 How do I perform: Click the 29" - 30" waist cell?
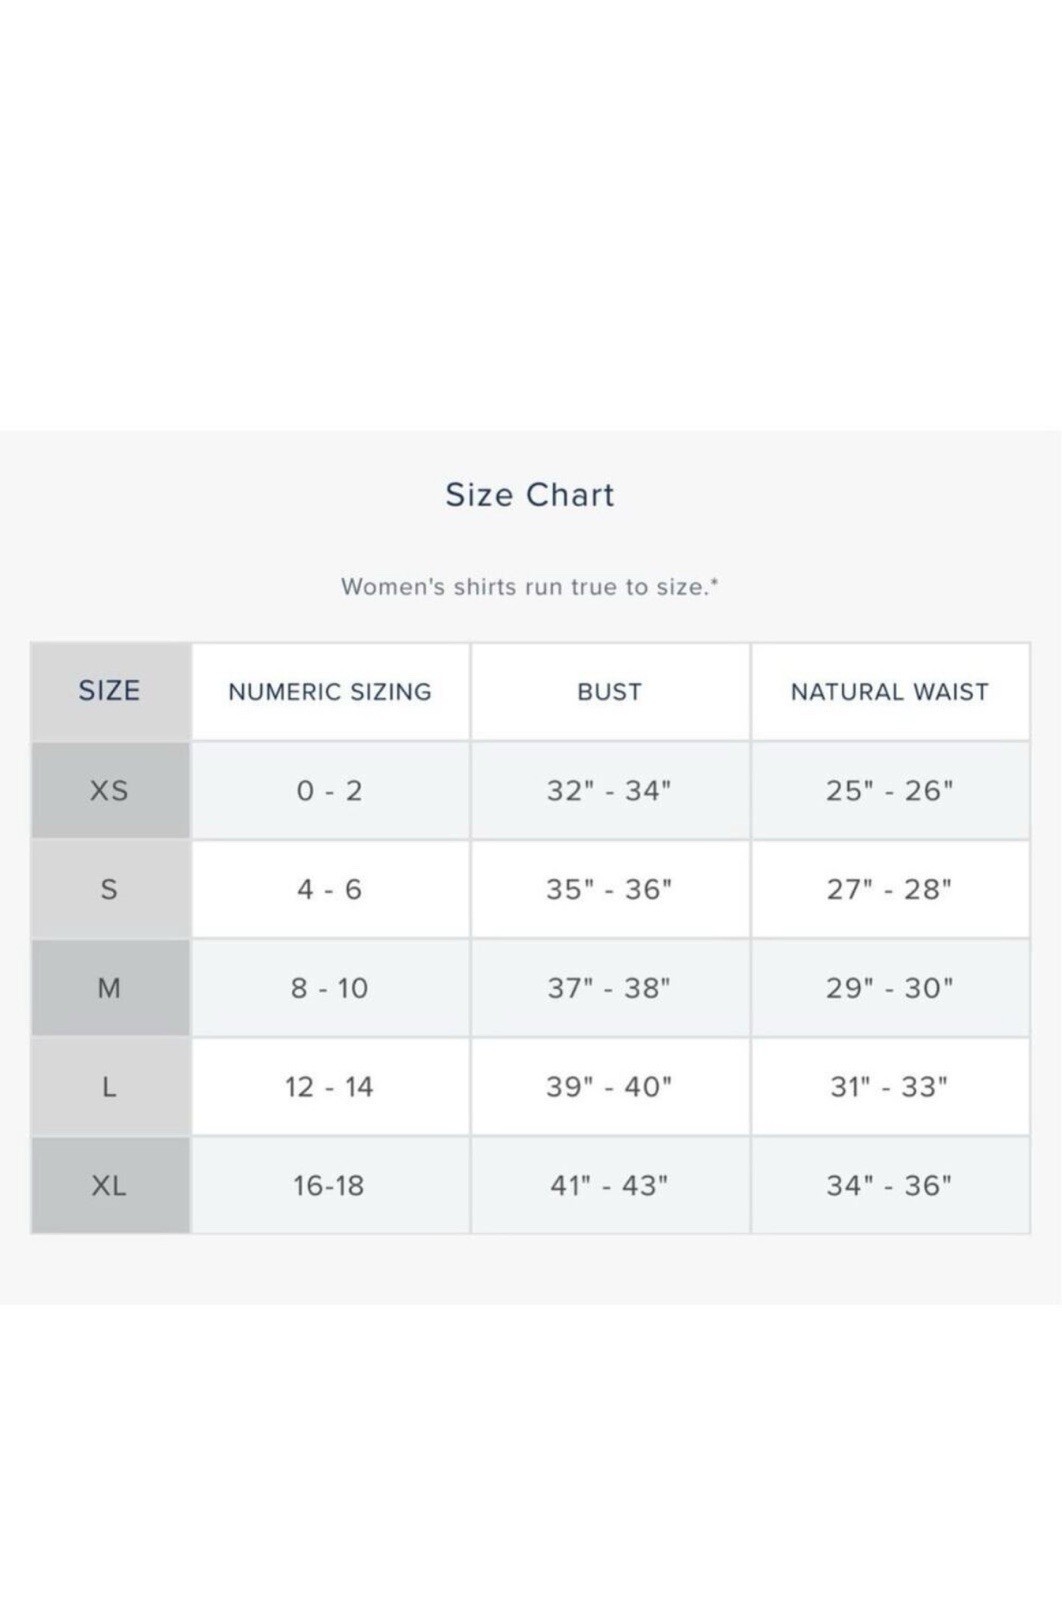(x=890, y=988)
